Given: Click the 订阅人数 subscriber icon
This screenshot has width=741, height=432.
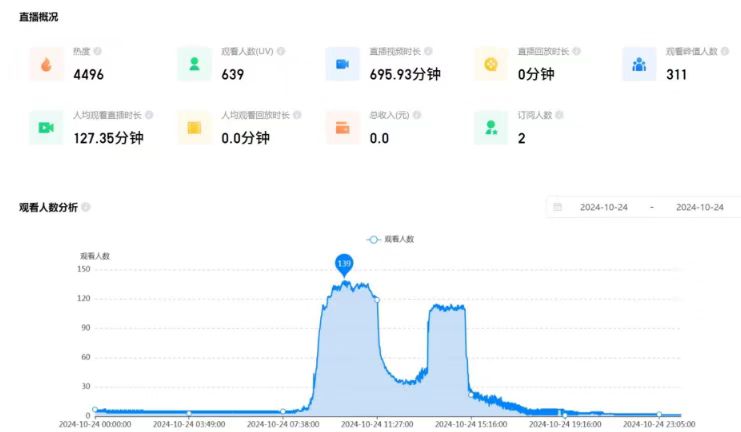Looking at the screenshot, I should 491,128.
